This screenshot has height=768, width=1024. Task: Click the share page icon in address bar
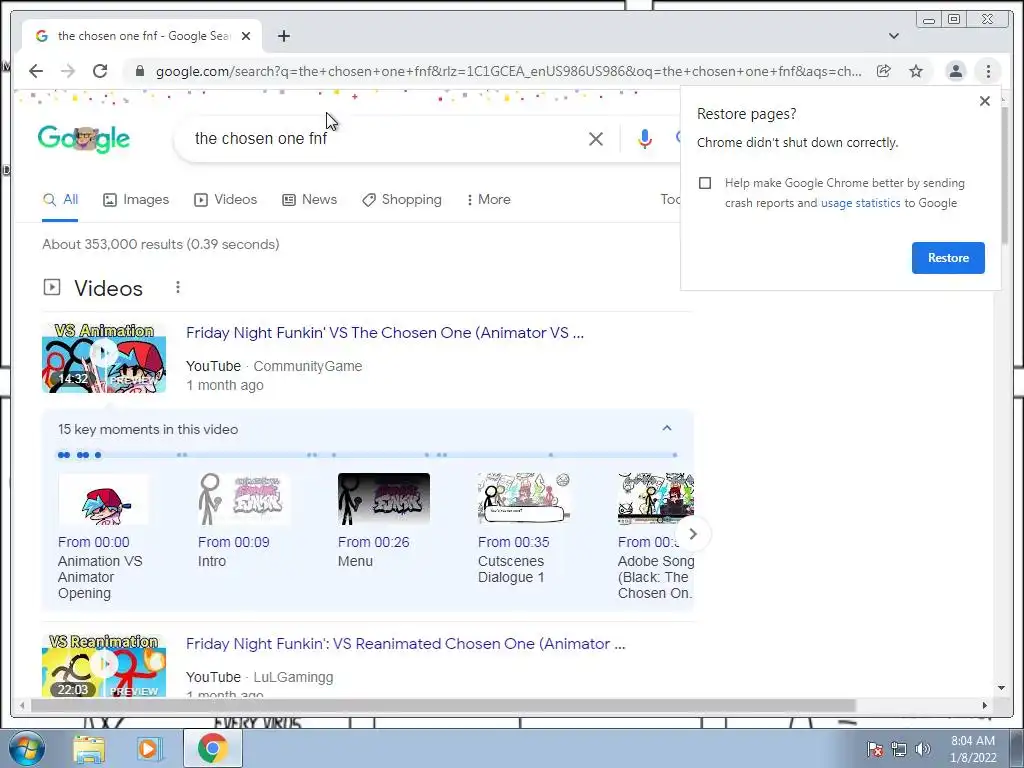pyautogui.click(x=884, y=71)
